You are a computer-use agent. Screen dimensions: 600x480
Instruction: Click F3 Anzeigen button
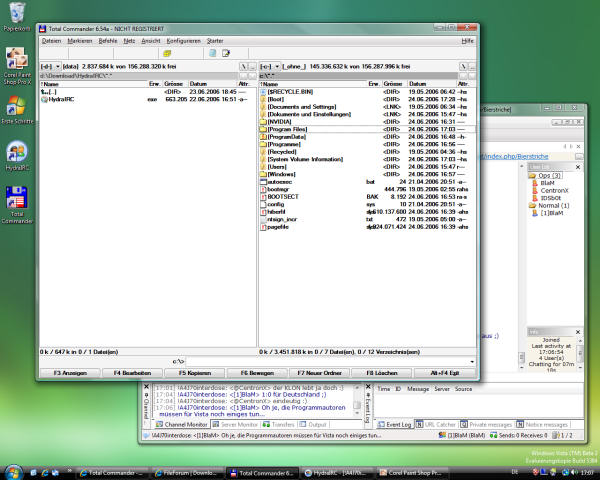click(70, 373)
